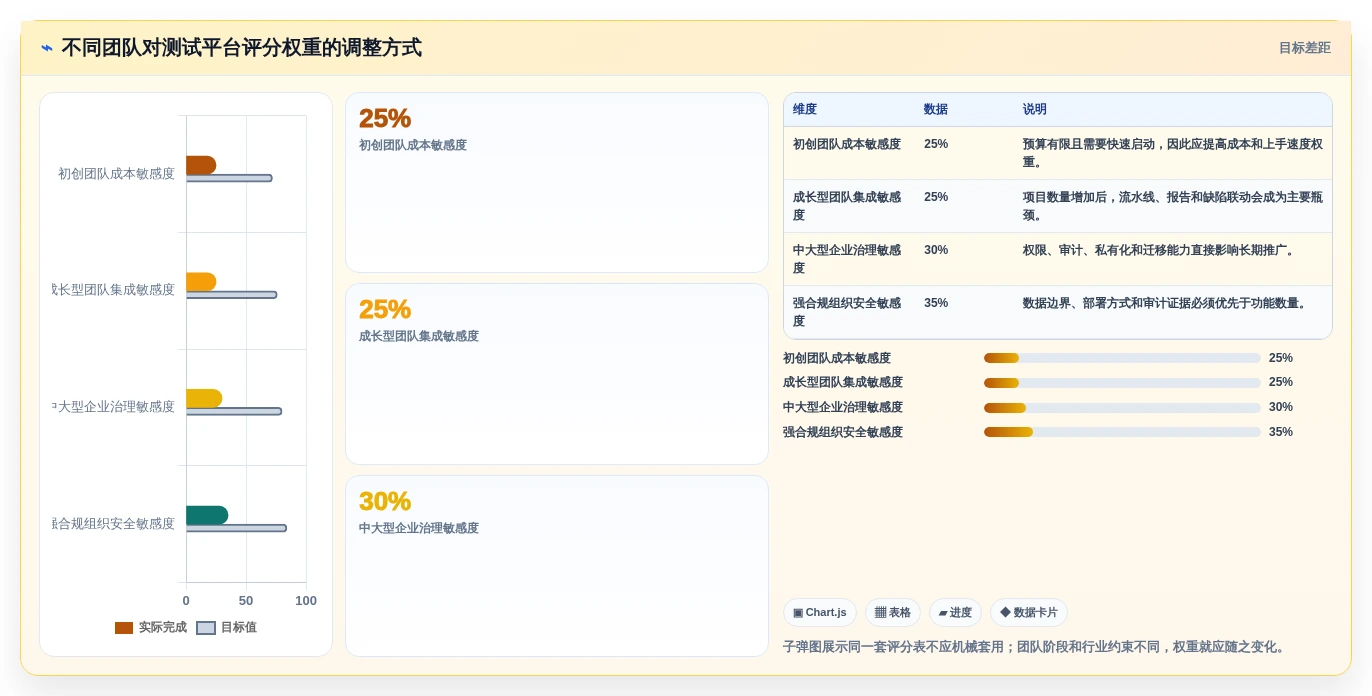Click the brown actual bar for 初创团队成本敏感度
The image size is (1372, 696).
[201, 165]
